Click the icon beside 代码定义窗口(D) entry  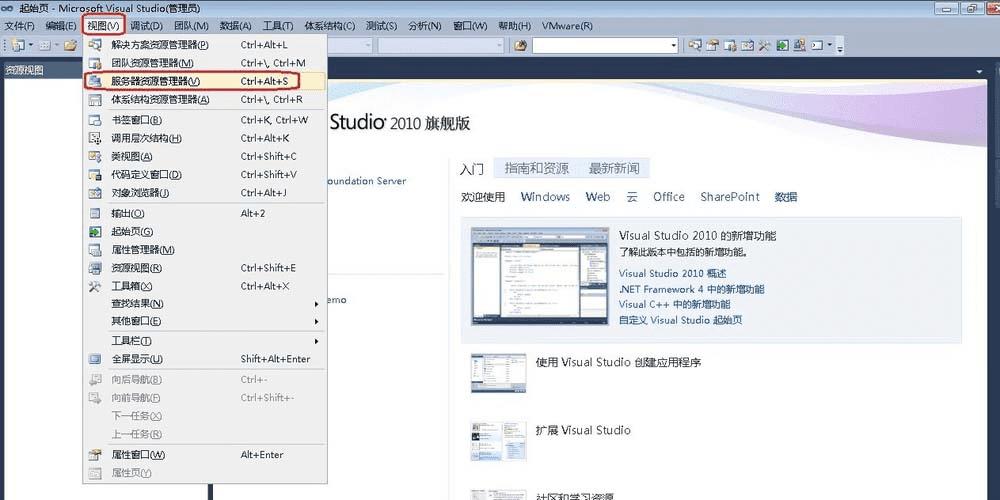(x=95, y=175)
